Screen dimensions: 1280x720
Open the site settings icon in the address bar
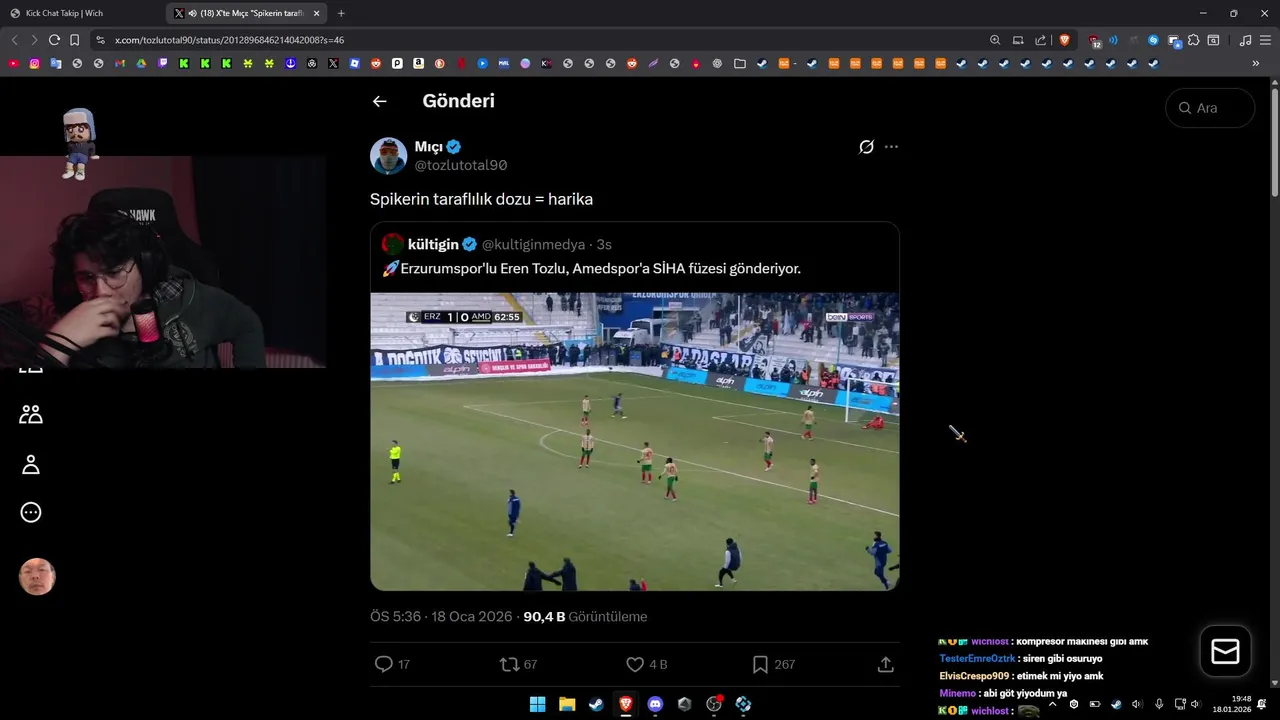[100, 40]
